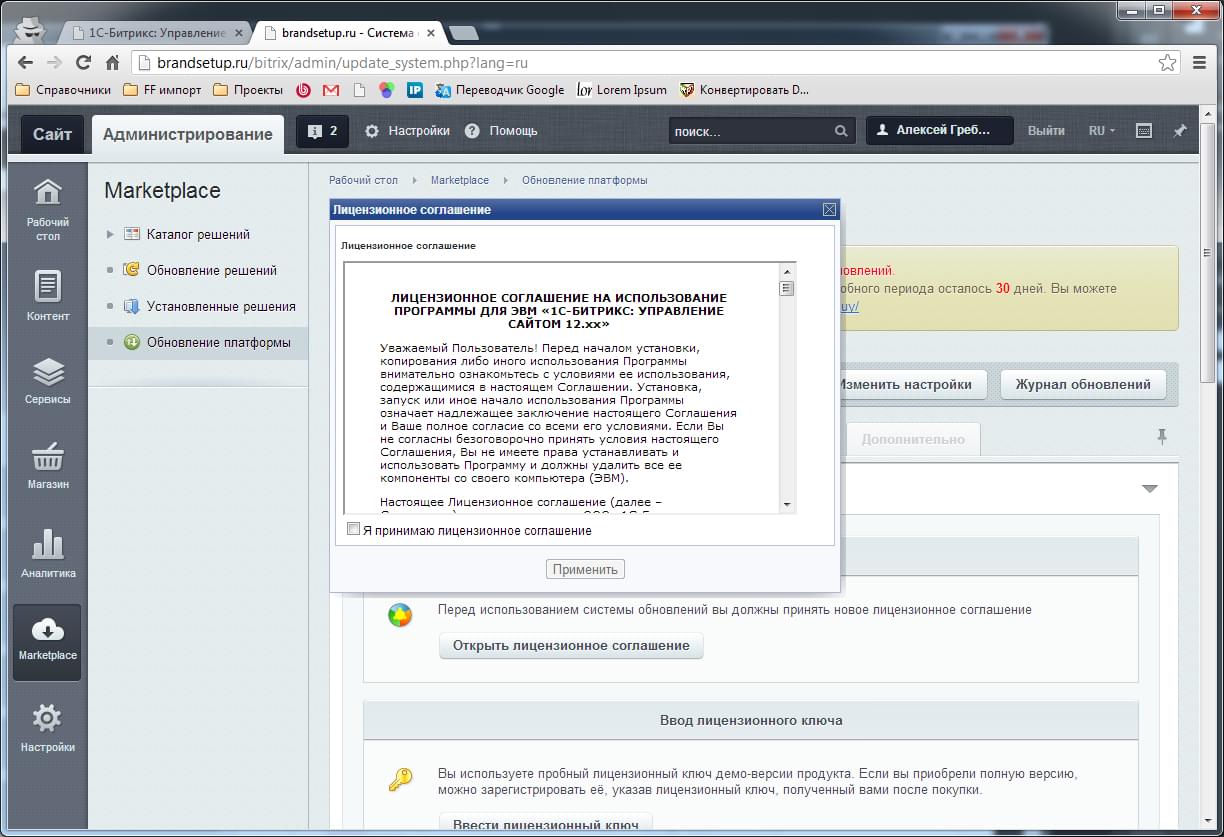Open a new browser tab

pyautogui.click(x=463, y=33)
